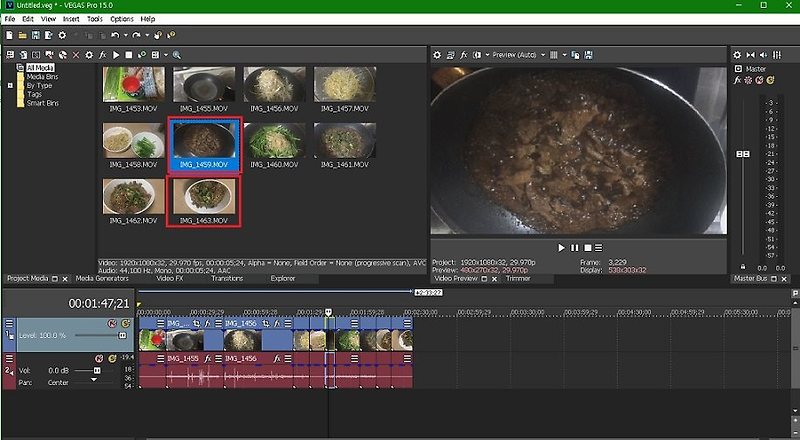Open Project Properties gear in main toolbar
This screenshot has width=800, height=440.
point(62,35)
